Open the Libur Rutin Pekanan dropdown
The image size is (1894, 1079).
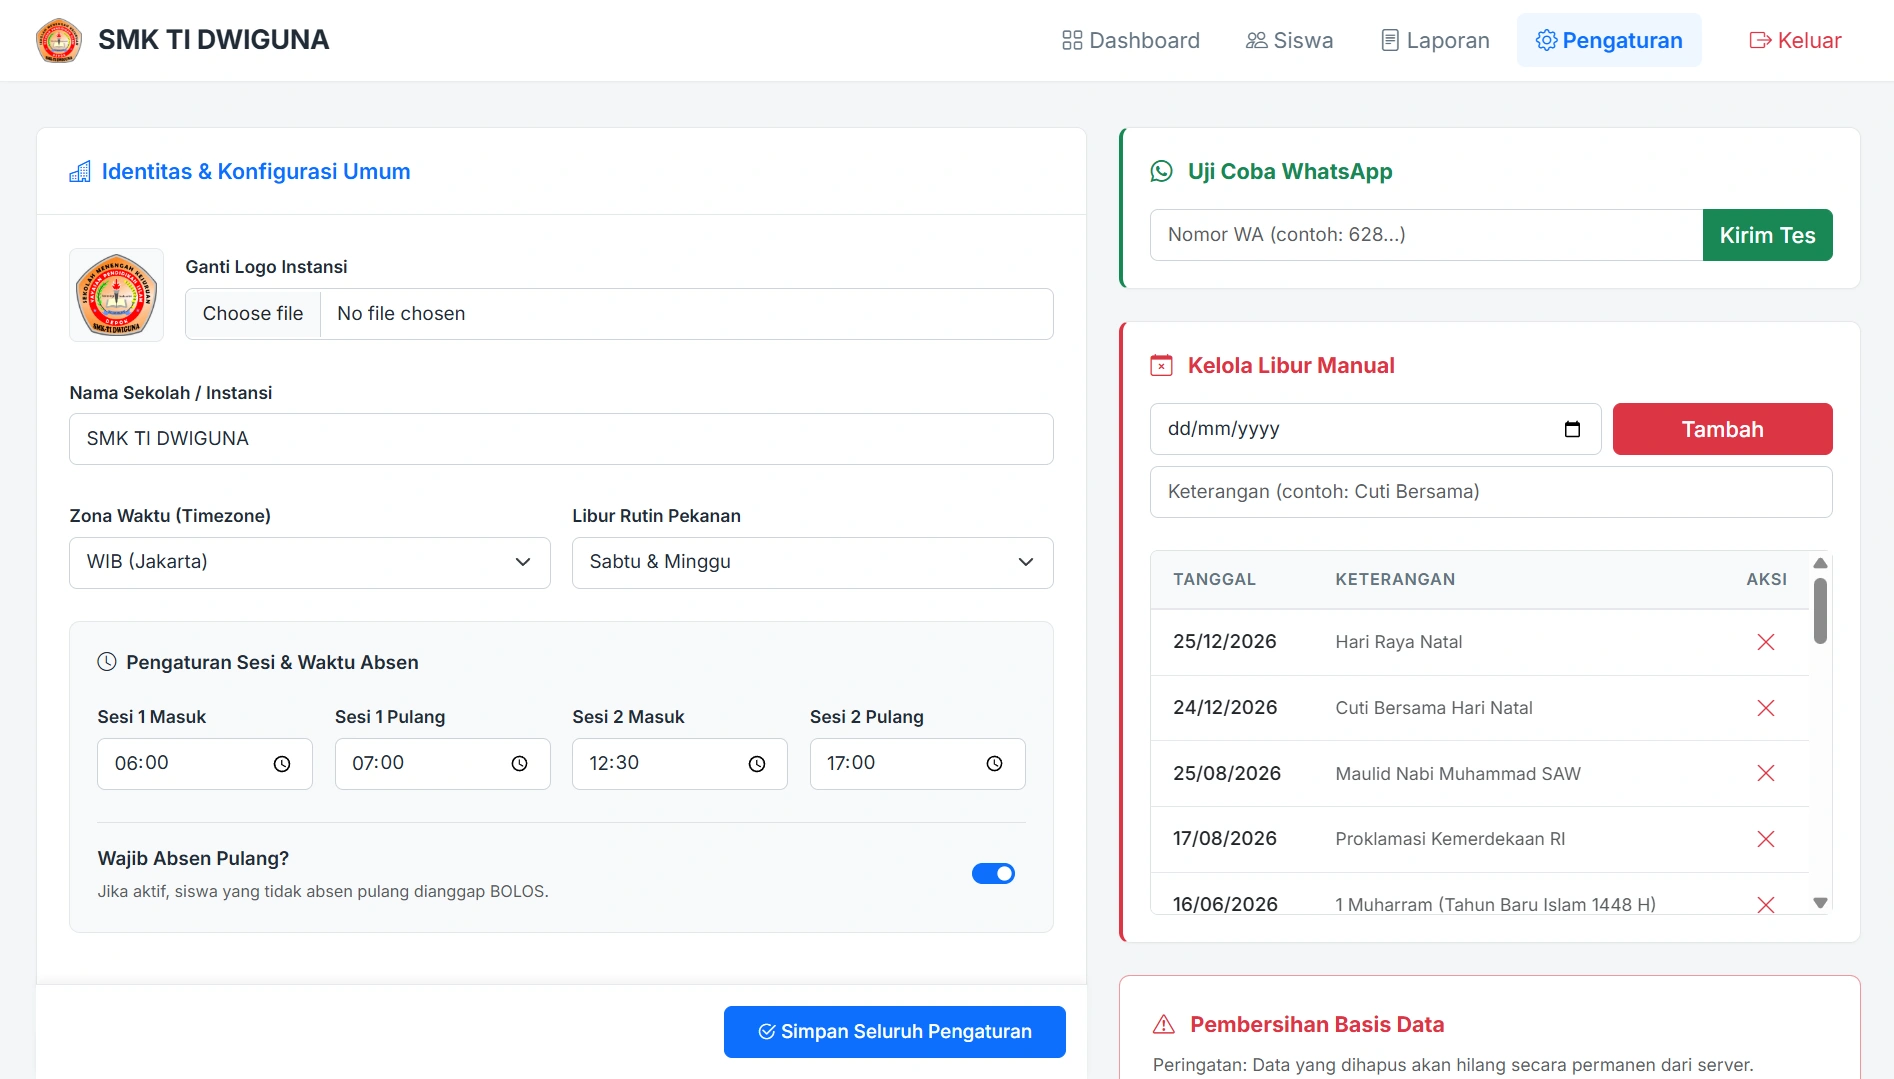coord(813,563)
